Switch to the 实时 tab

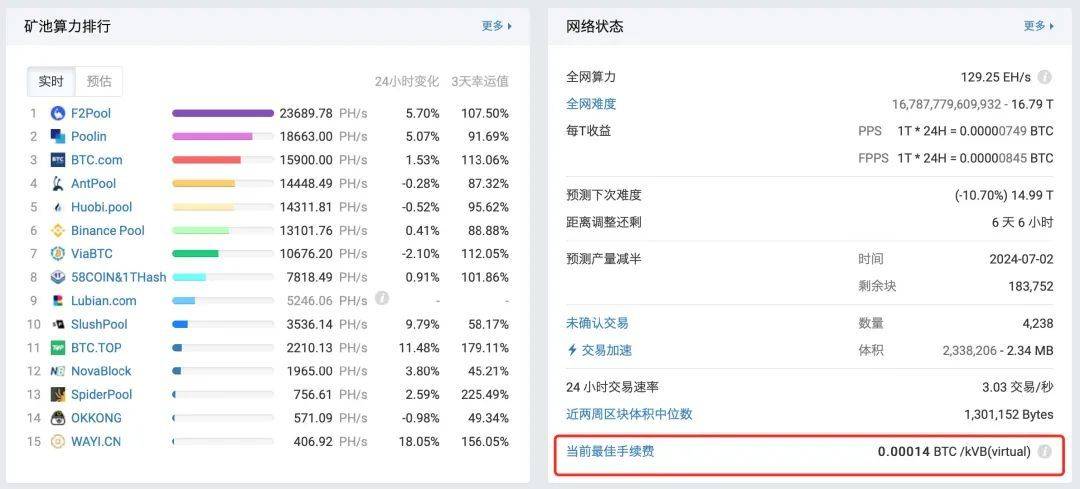[x=51, y=81]
